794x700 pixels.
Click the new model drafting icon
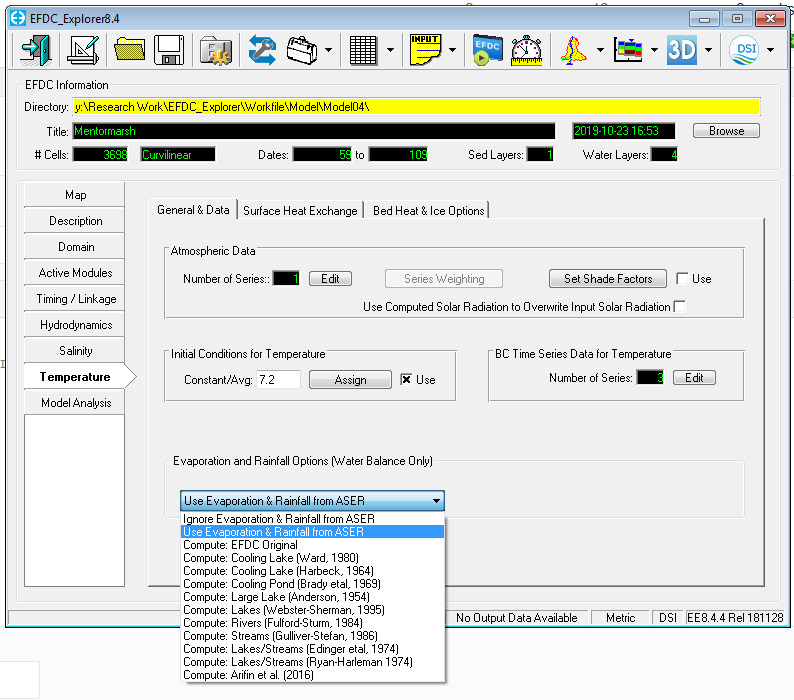[x=83, y=50]
